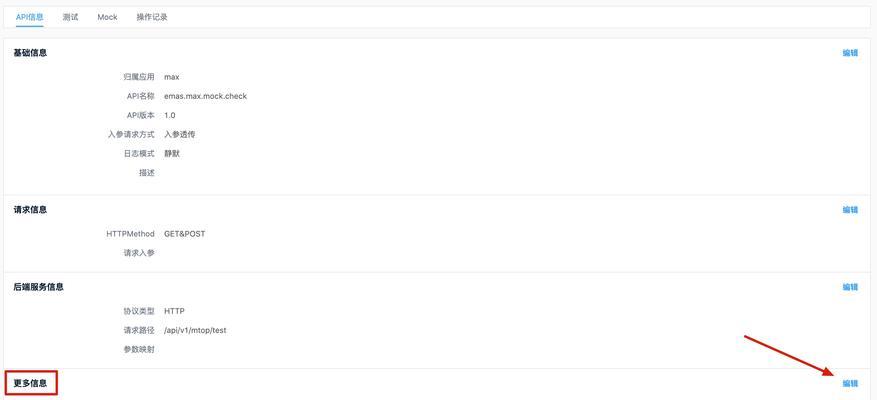This screenshot has width=877, height=400.
Task: Click the API版本 value 1.0
Action: tap(169, 115)
